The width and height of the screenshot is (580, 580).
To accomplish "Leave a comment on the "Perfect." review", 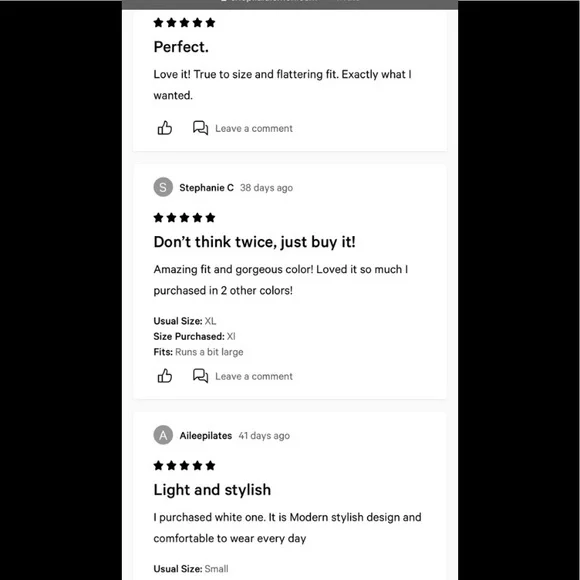I will 254,129.
